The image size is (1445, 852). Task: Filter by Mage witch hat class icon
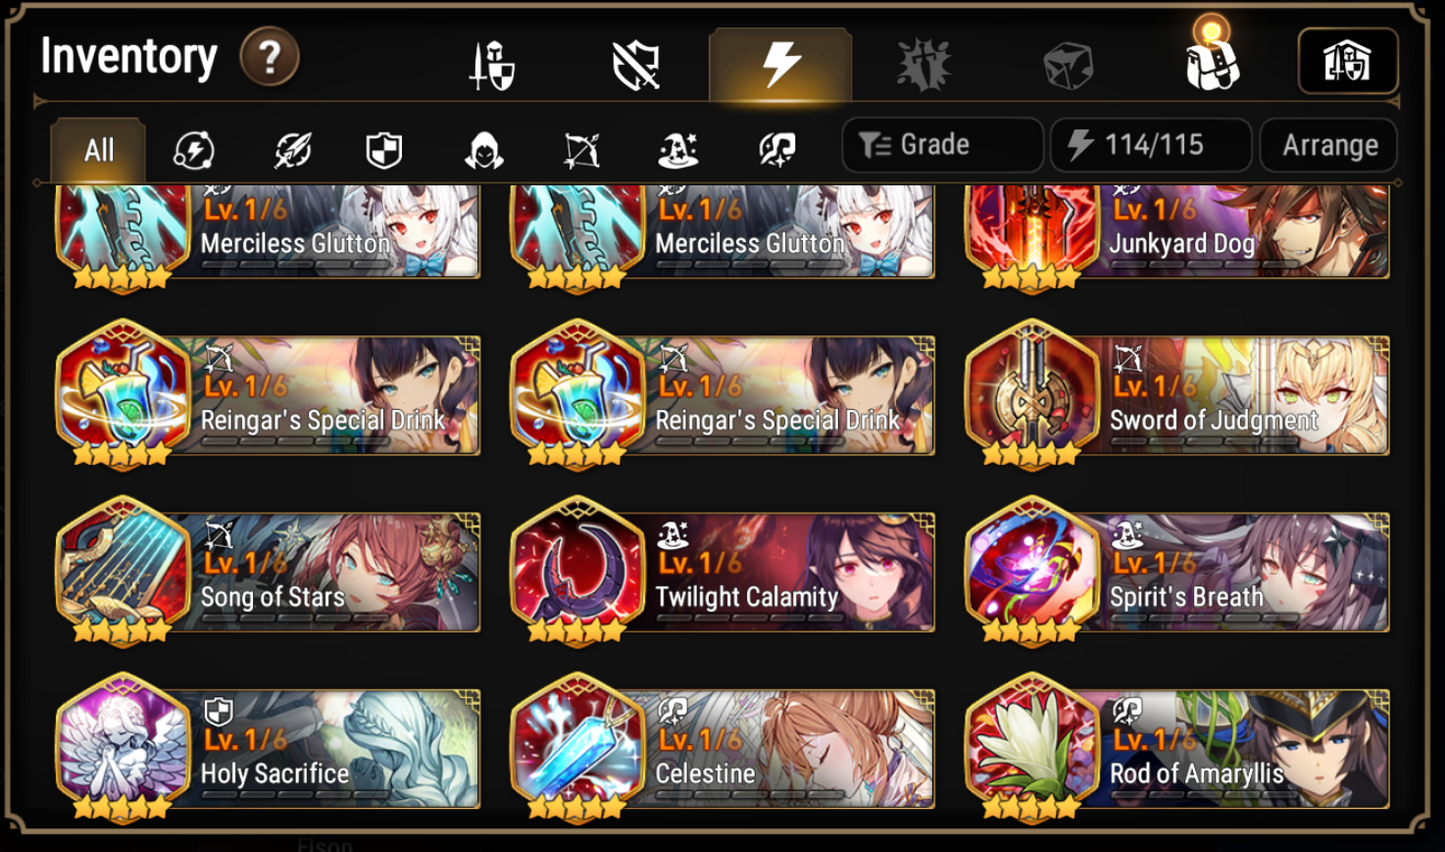coord(678,150)
